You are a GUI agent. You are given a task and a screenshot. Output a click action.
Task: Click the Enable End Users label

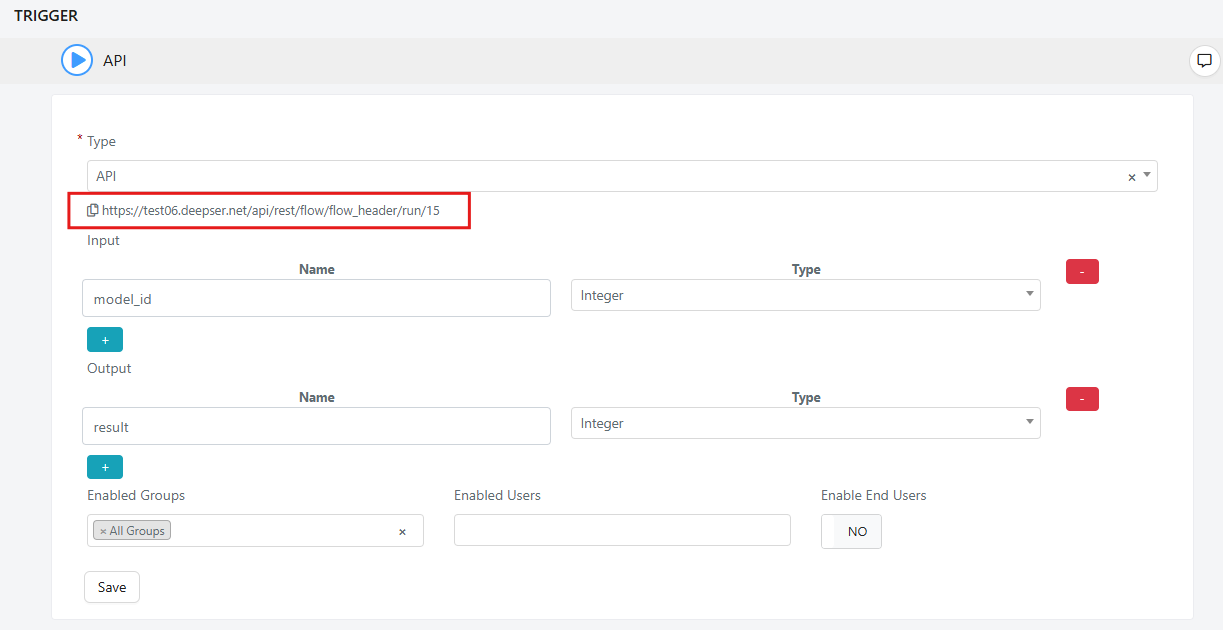point(874,495)
